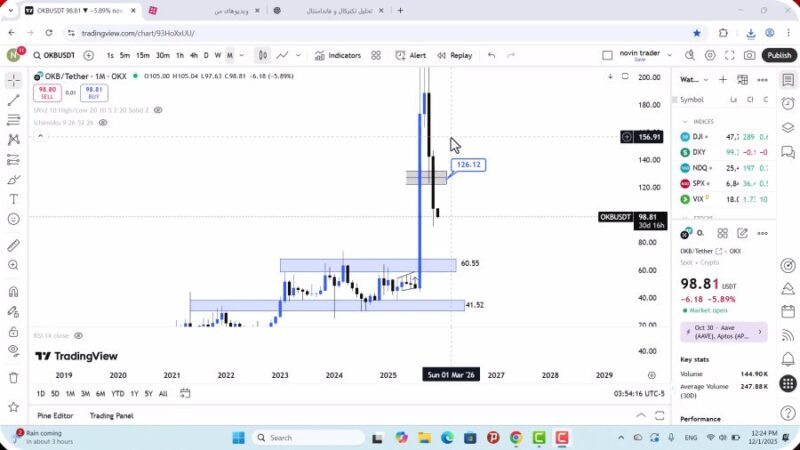Image resolution: width=800 pixels, height=450 pixels.
Task: Start bar Replay mode
Action: (455, 56)
